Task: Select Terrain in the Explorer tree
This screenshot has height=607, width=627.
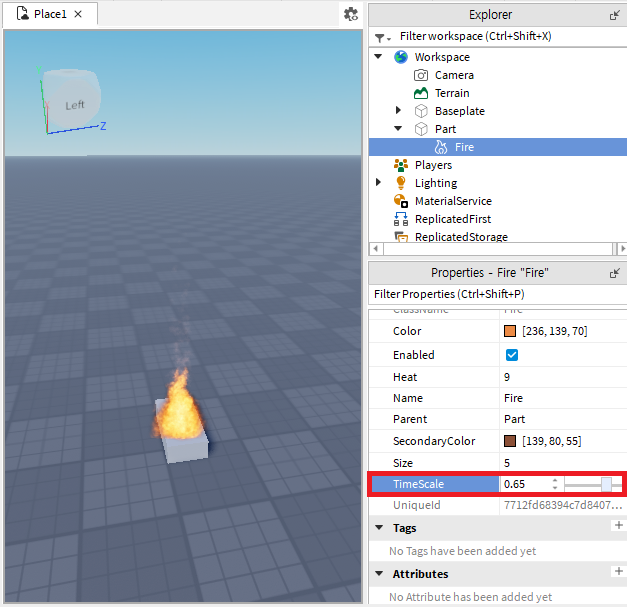Action: [452, 93]
